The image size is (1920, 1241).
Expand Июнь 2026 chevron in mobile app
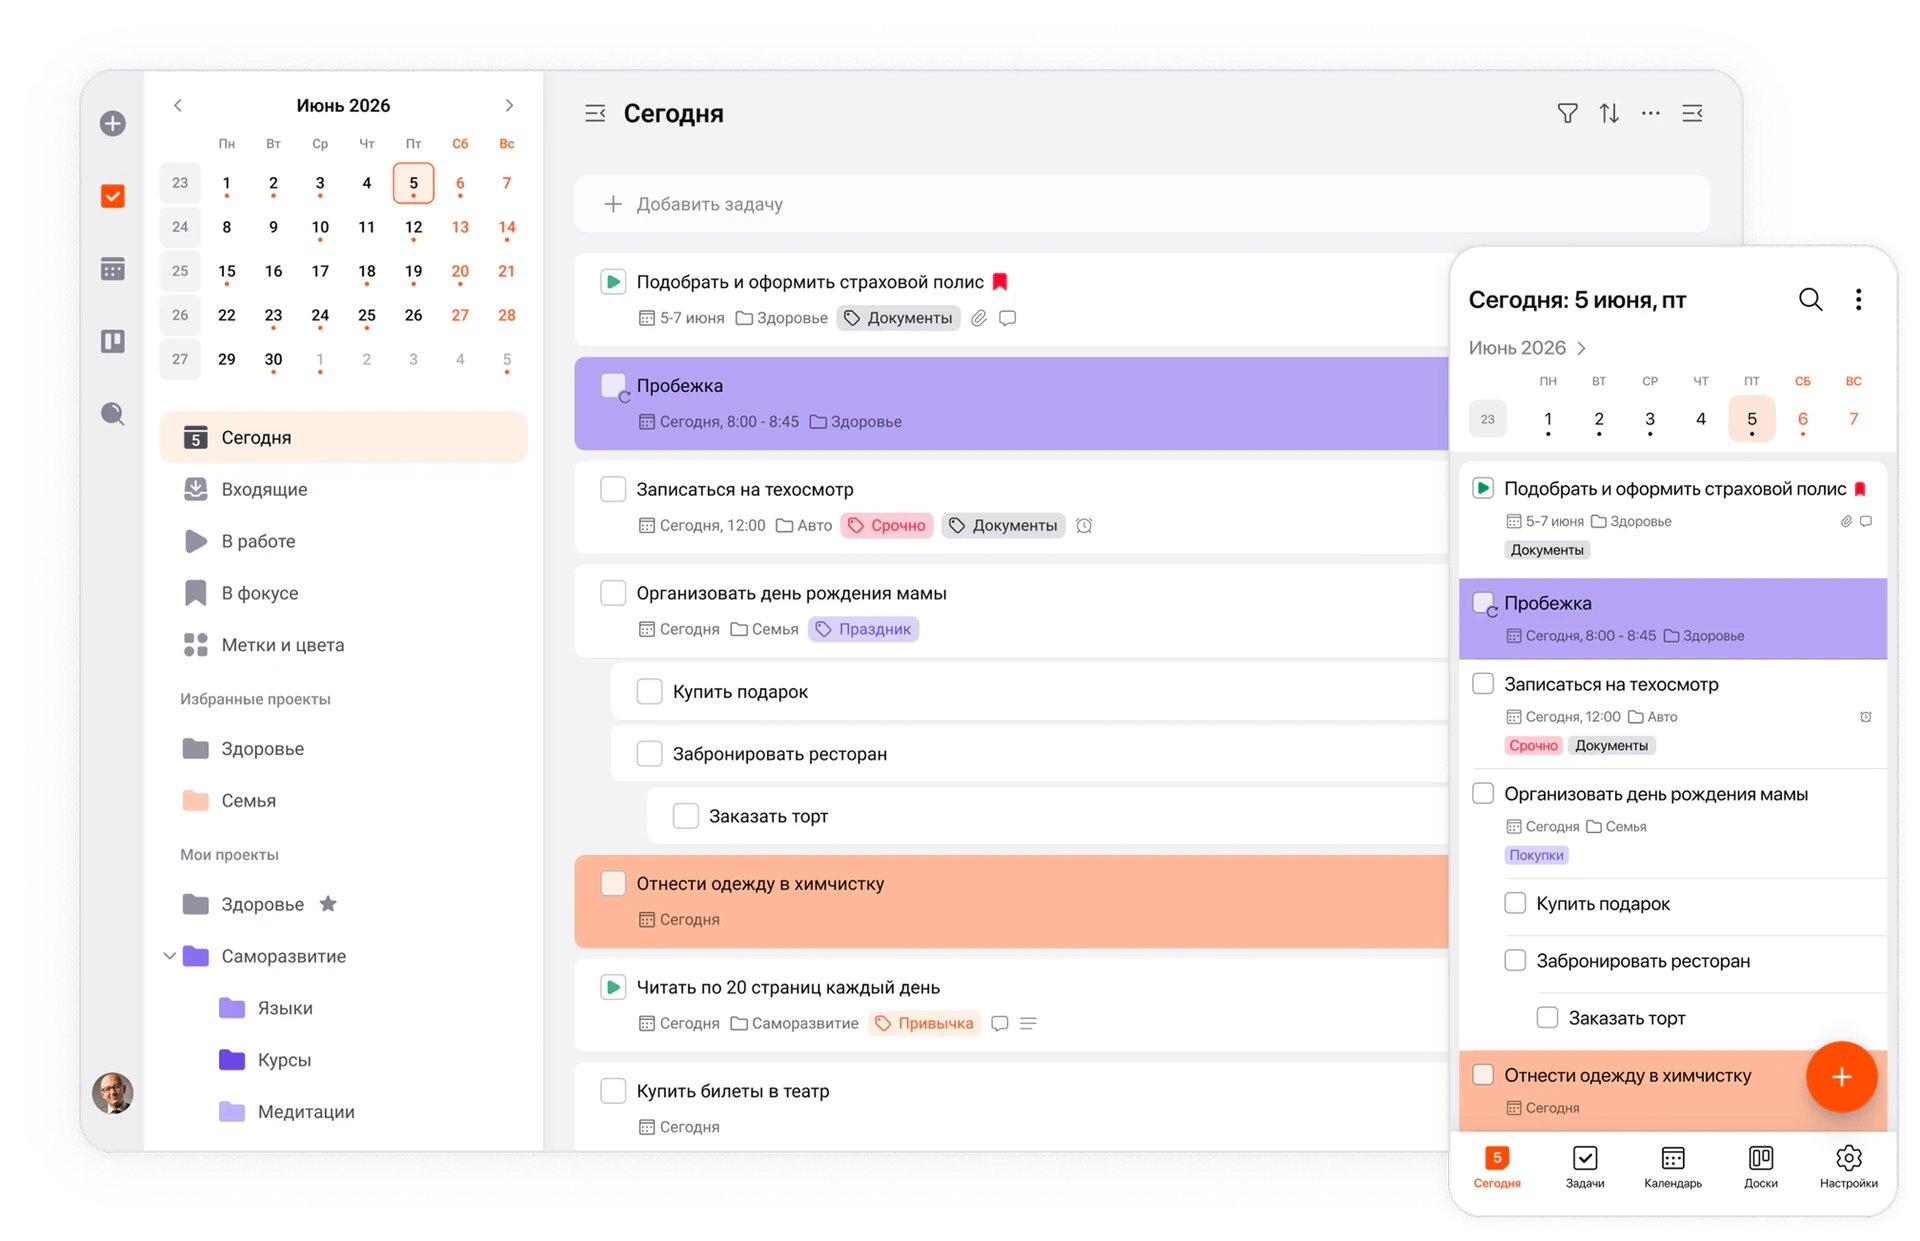tap(1582, 348)
